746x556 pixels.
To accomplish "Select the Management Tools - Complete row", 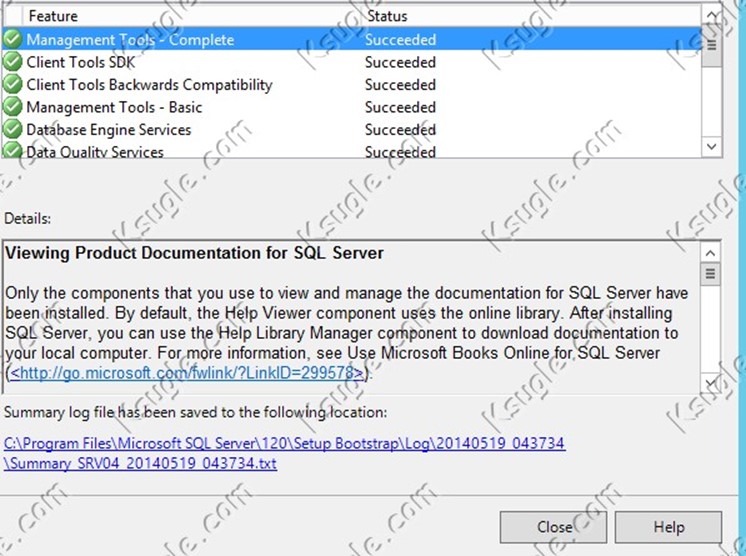I will coord(352,39).
